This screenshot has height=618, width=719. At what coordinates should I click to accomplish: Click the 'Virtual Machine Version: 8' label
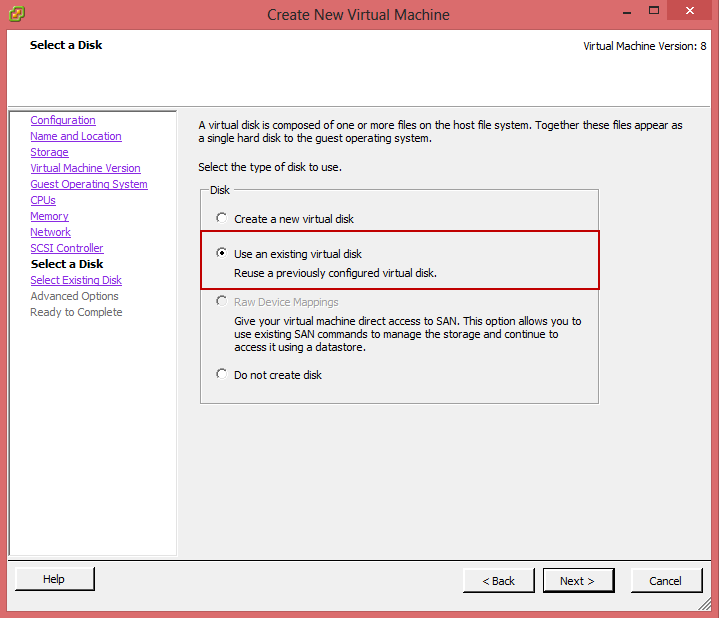click(x=645, y=46)
